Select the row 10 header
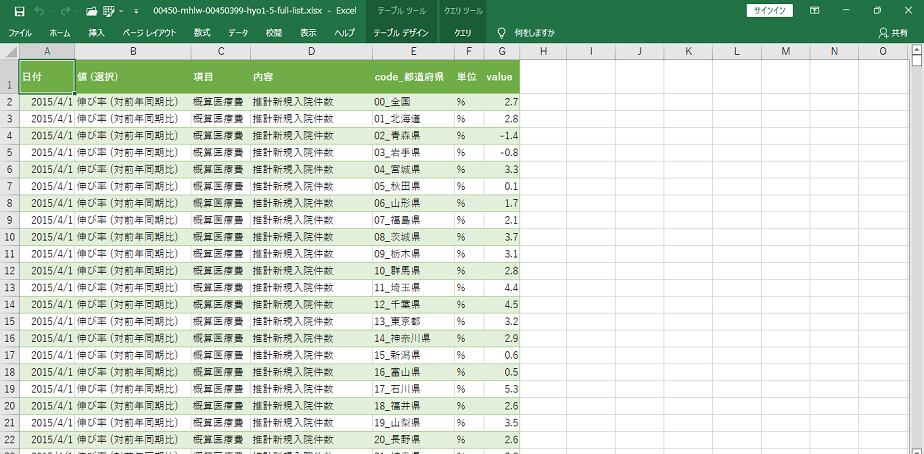Viewport: 924px width, 454px height. click(9, 237)
